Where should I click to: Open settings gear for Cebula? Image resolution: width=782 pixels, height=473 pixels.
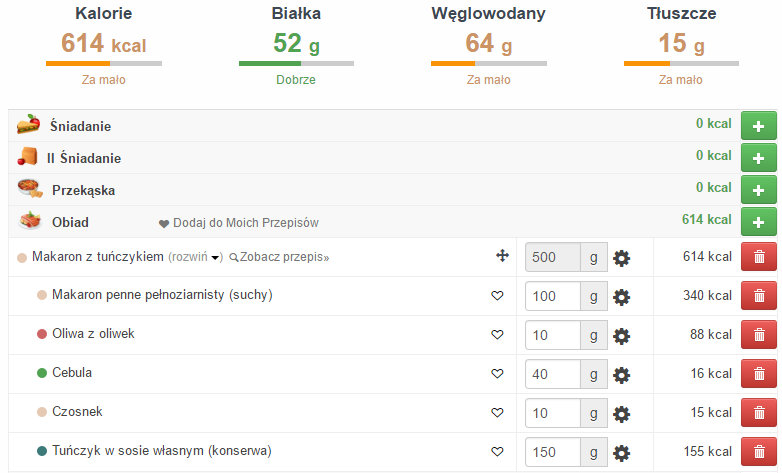pos(621,374)
